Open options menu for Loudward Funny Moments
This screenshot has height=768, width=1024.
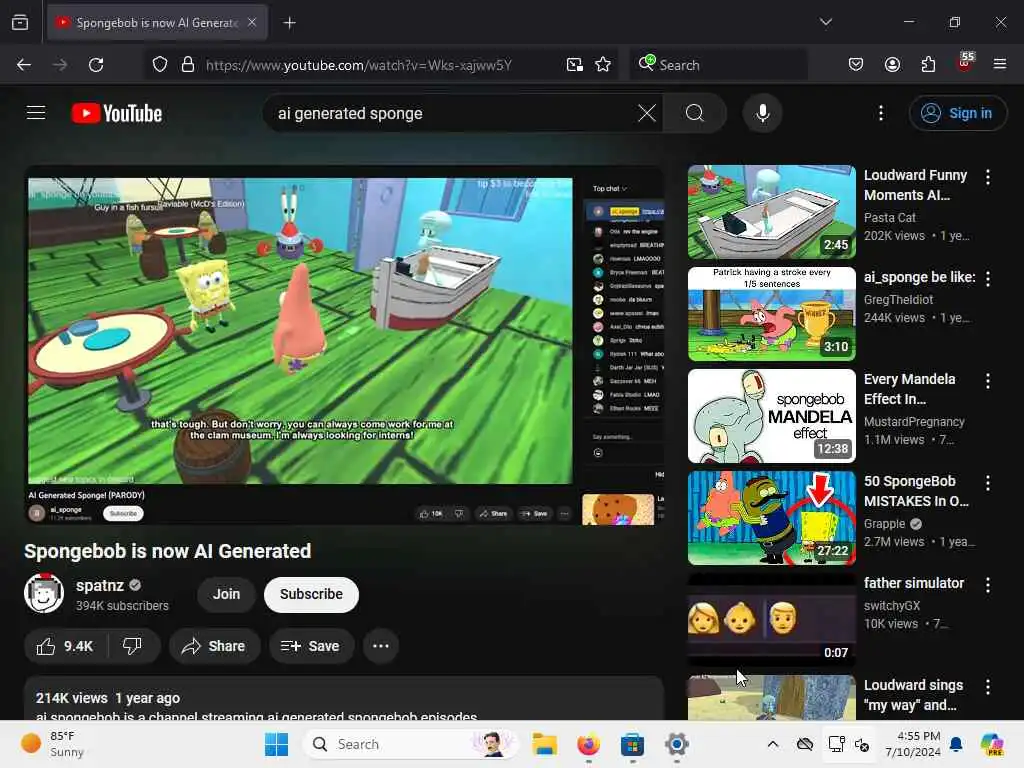coord(988,176)
